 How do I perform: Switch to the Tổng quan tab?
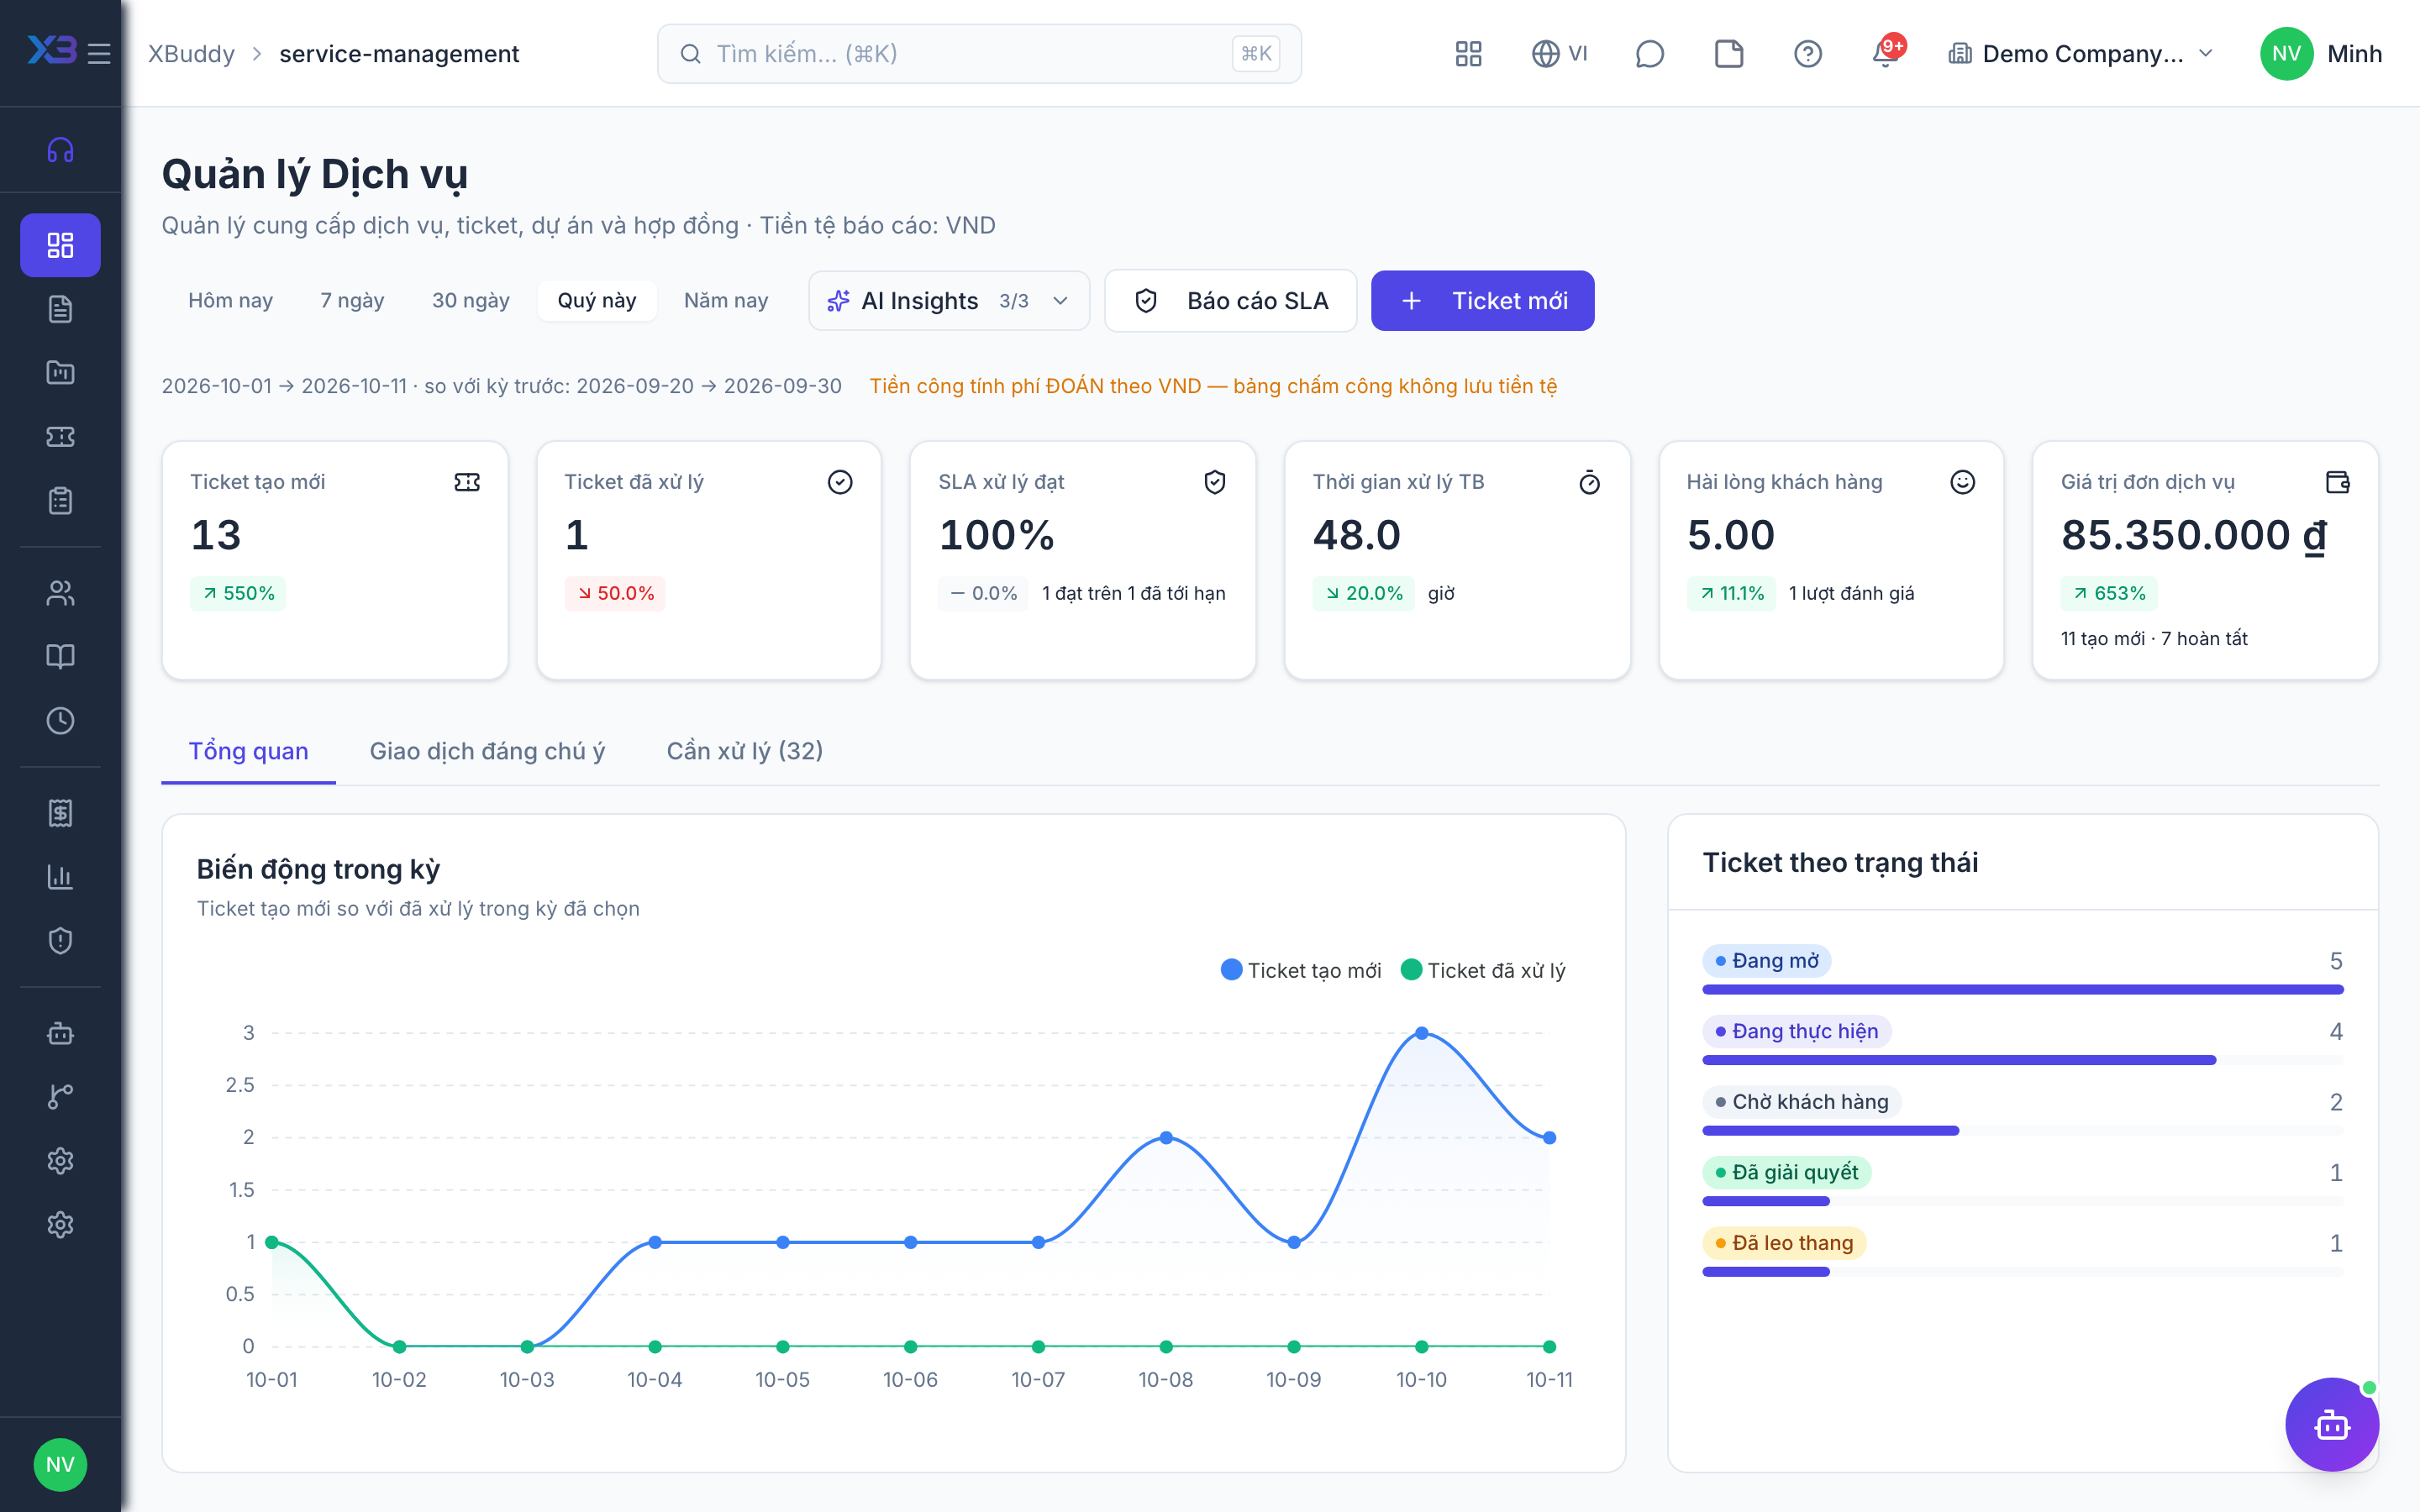(248, 751)
